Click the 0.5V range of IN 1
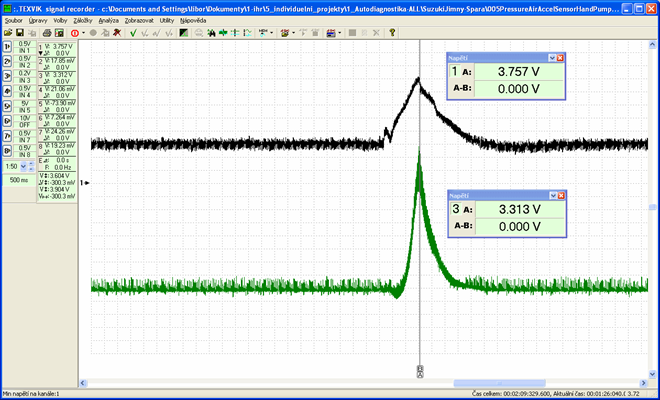This screenshot has width=660, height=400. pyautogui.click(x=25, y=44)
